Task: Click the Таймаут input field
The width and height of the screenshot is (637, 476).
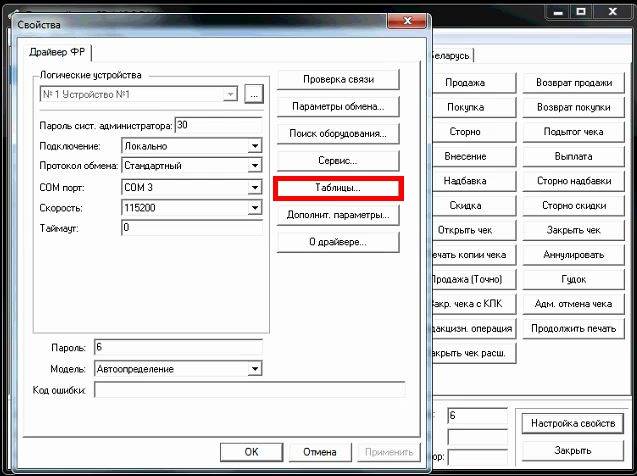Action: coord(190,228)
